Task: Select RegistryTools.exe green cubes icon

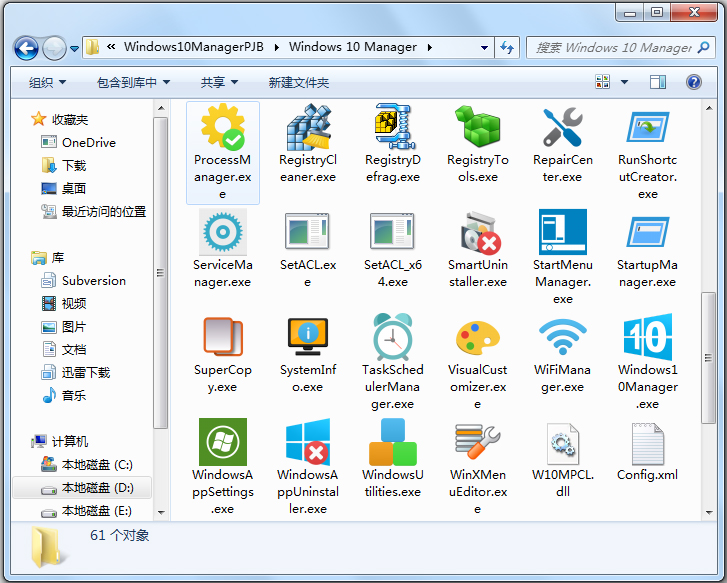Action: tap(478, 127)
